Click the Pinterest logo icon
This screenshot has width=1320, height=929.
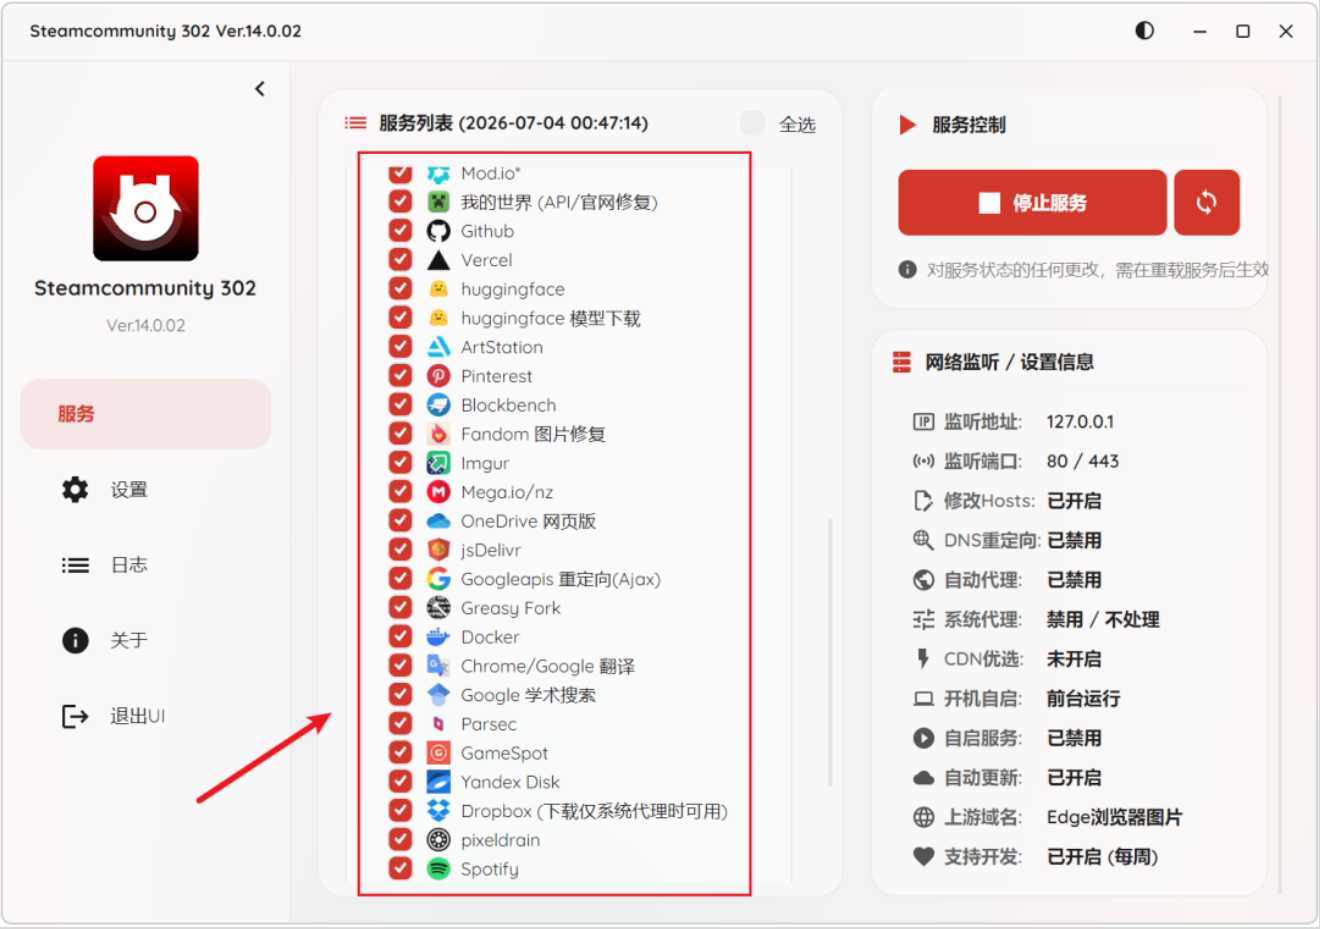pyautogui.click(x=438, y=376)
